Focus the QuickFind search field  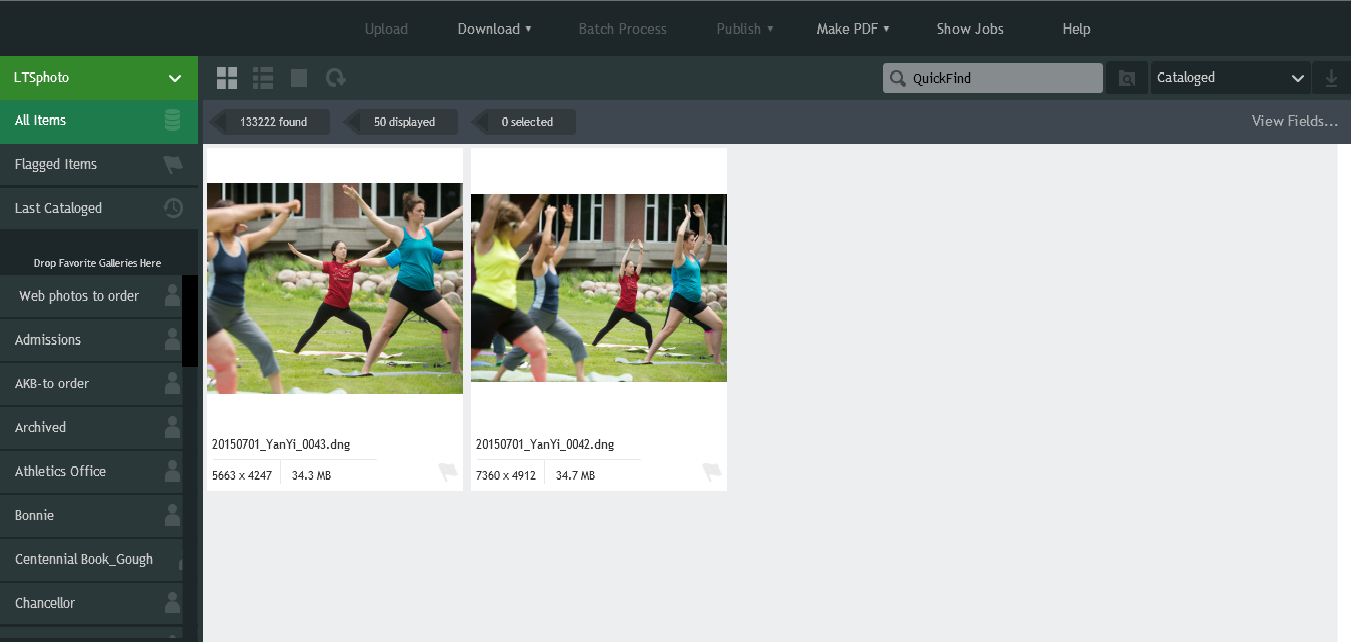pyautogui.click(x=993, y=78)
